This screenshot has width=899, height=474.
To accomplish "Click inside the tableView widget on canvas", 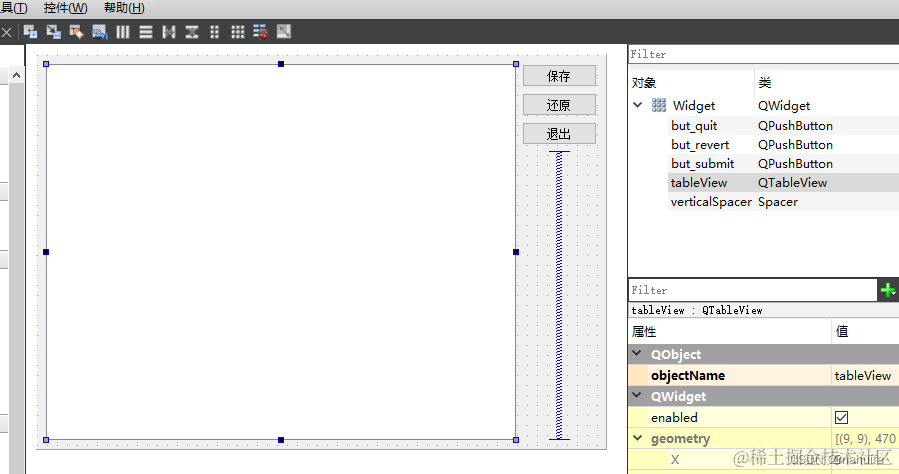I will (x=281, y=252).
